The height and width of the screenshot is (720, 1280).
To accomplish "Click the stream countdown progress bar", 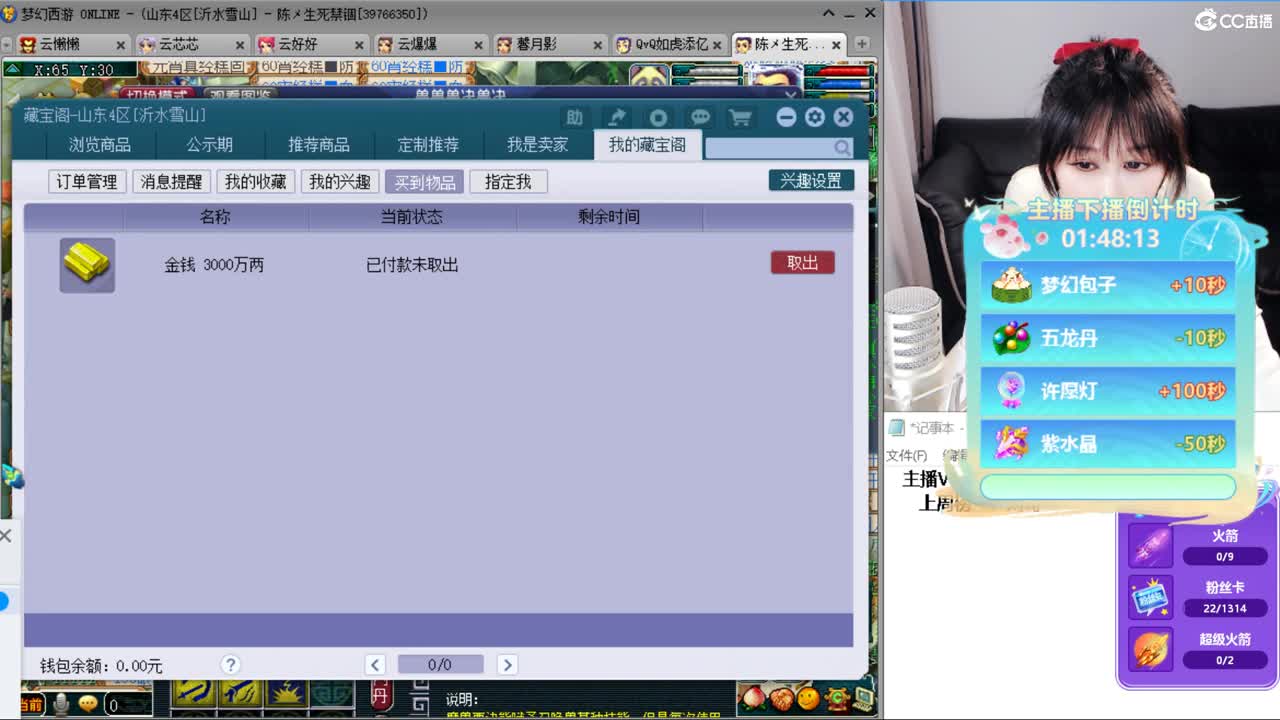I will [1108, 486].
